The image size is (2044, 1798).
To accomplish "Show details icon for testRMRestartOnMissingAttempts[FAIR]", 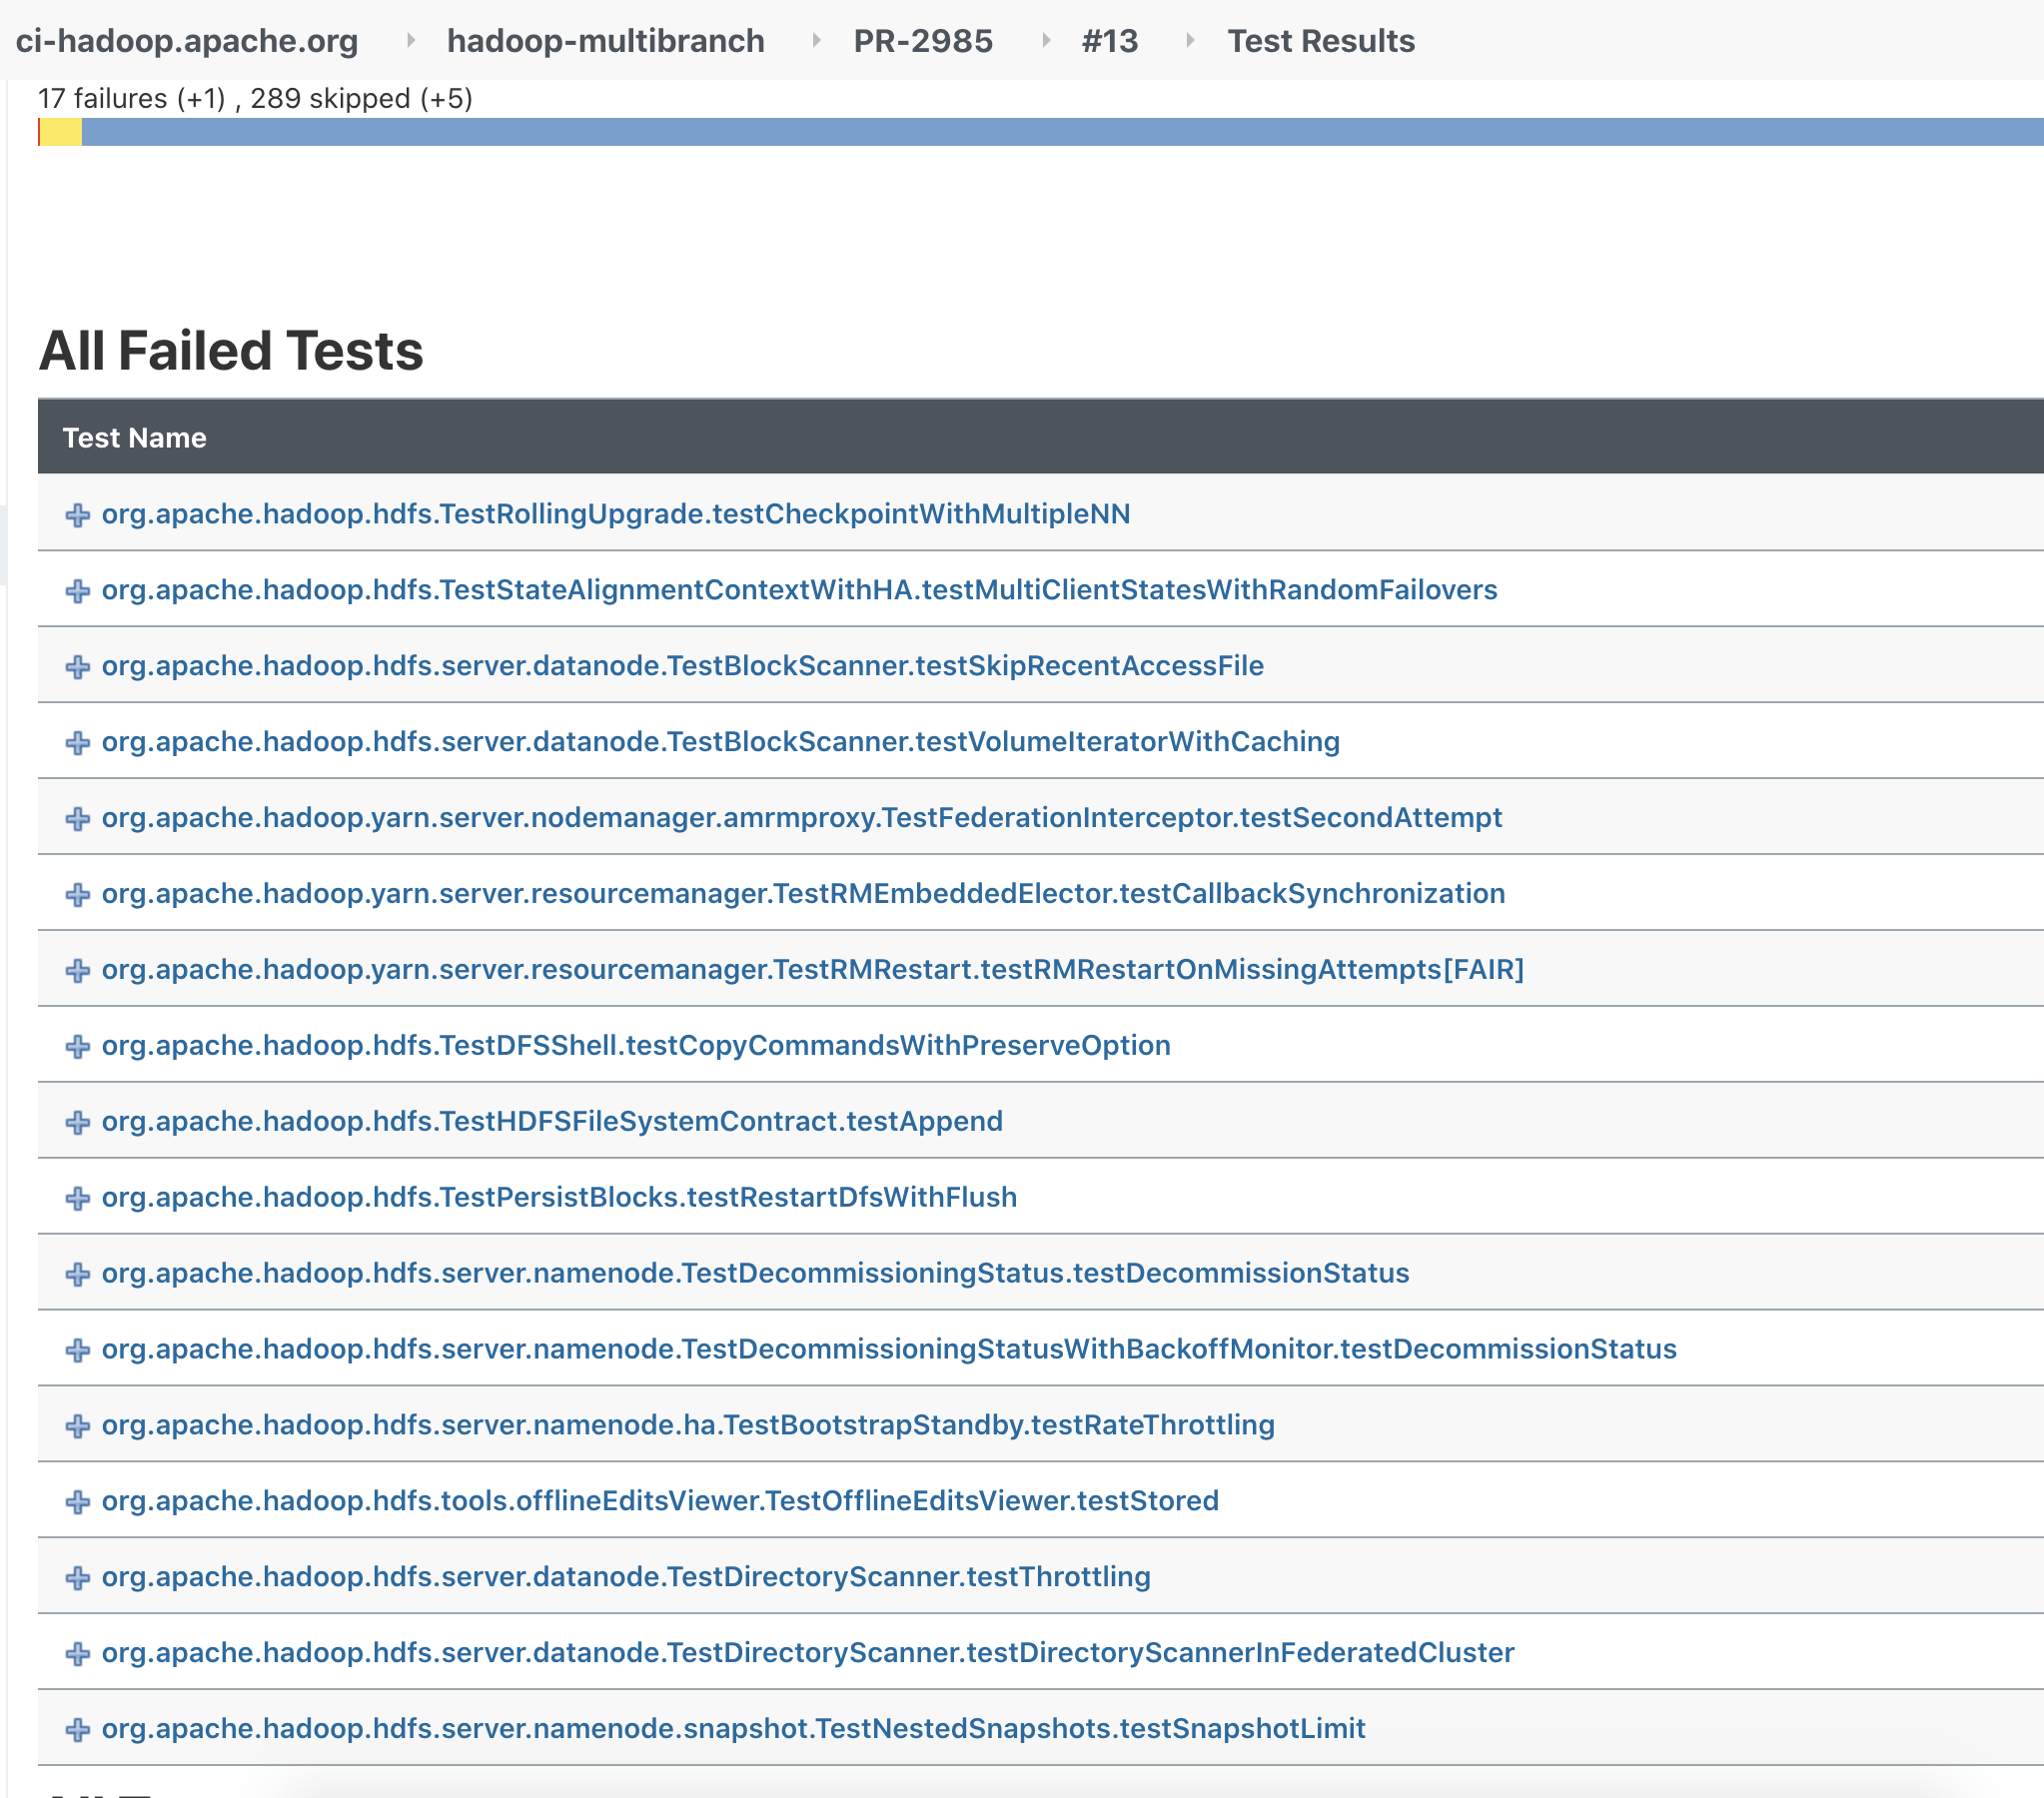I will point(77,971).
